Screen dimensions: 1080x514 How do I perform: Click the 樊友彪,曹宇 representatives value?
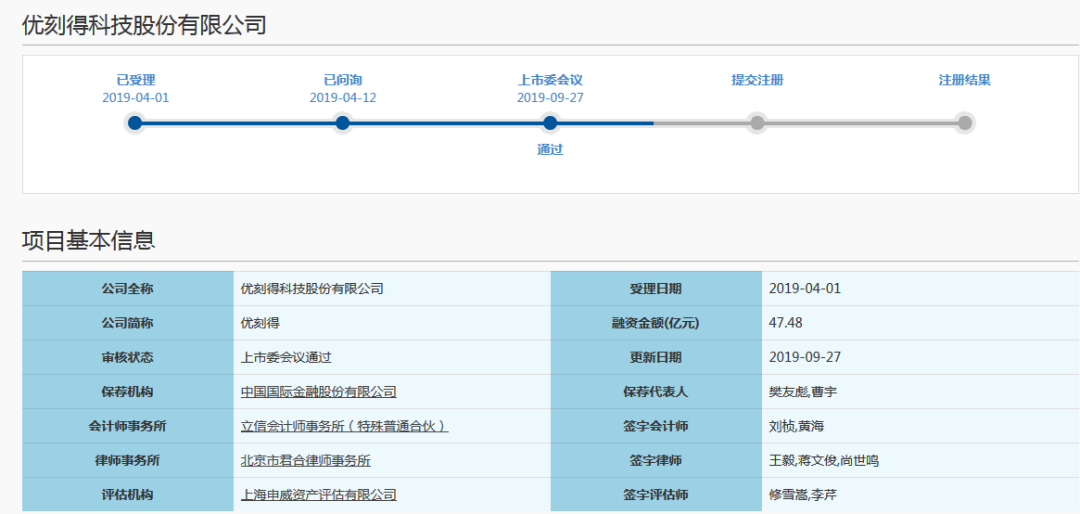[802, 392]
